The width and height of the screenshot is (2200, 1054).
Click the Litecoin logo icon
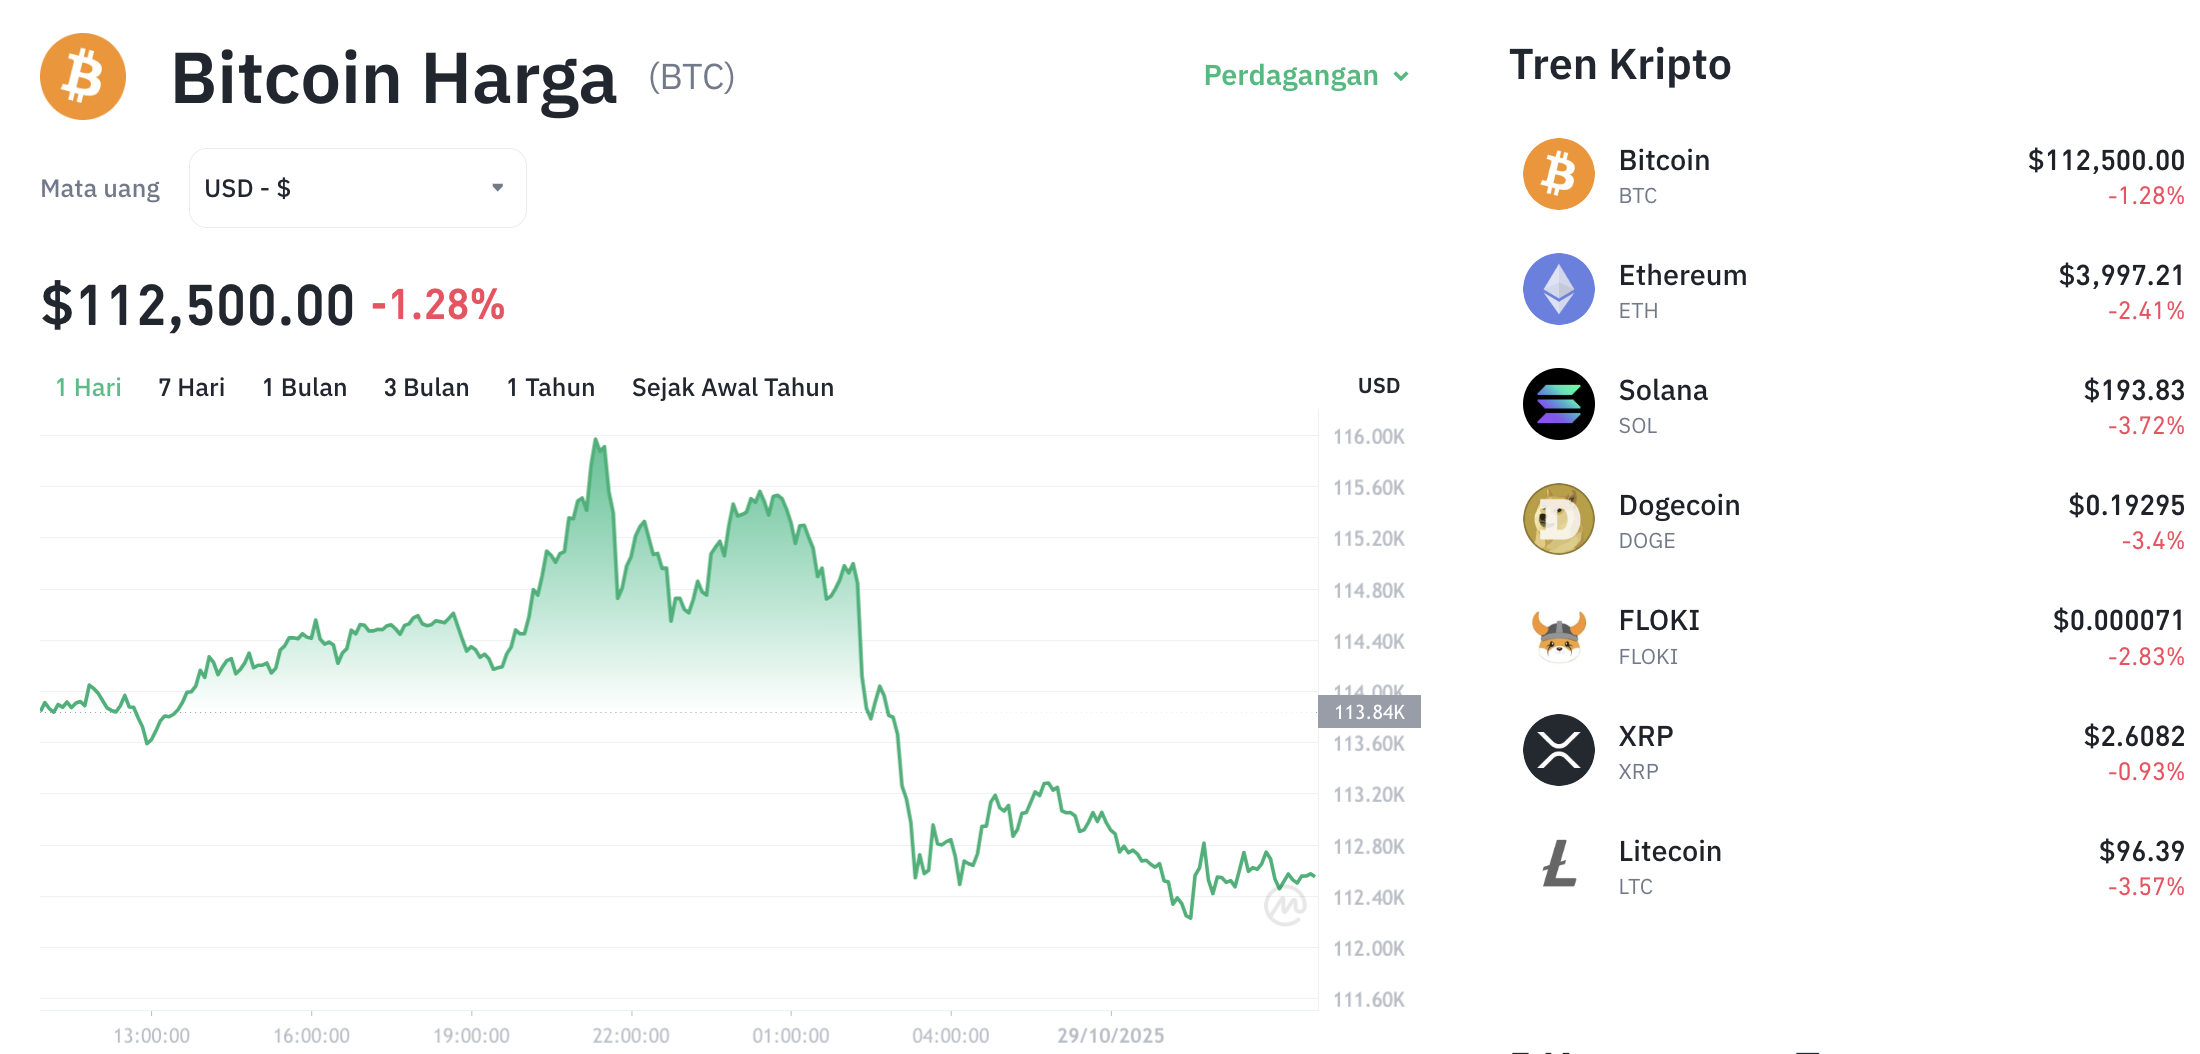pos(1558,865)
